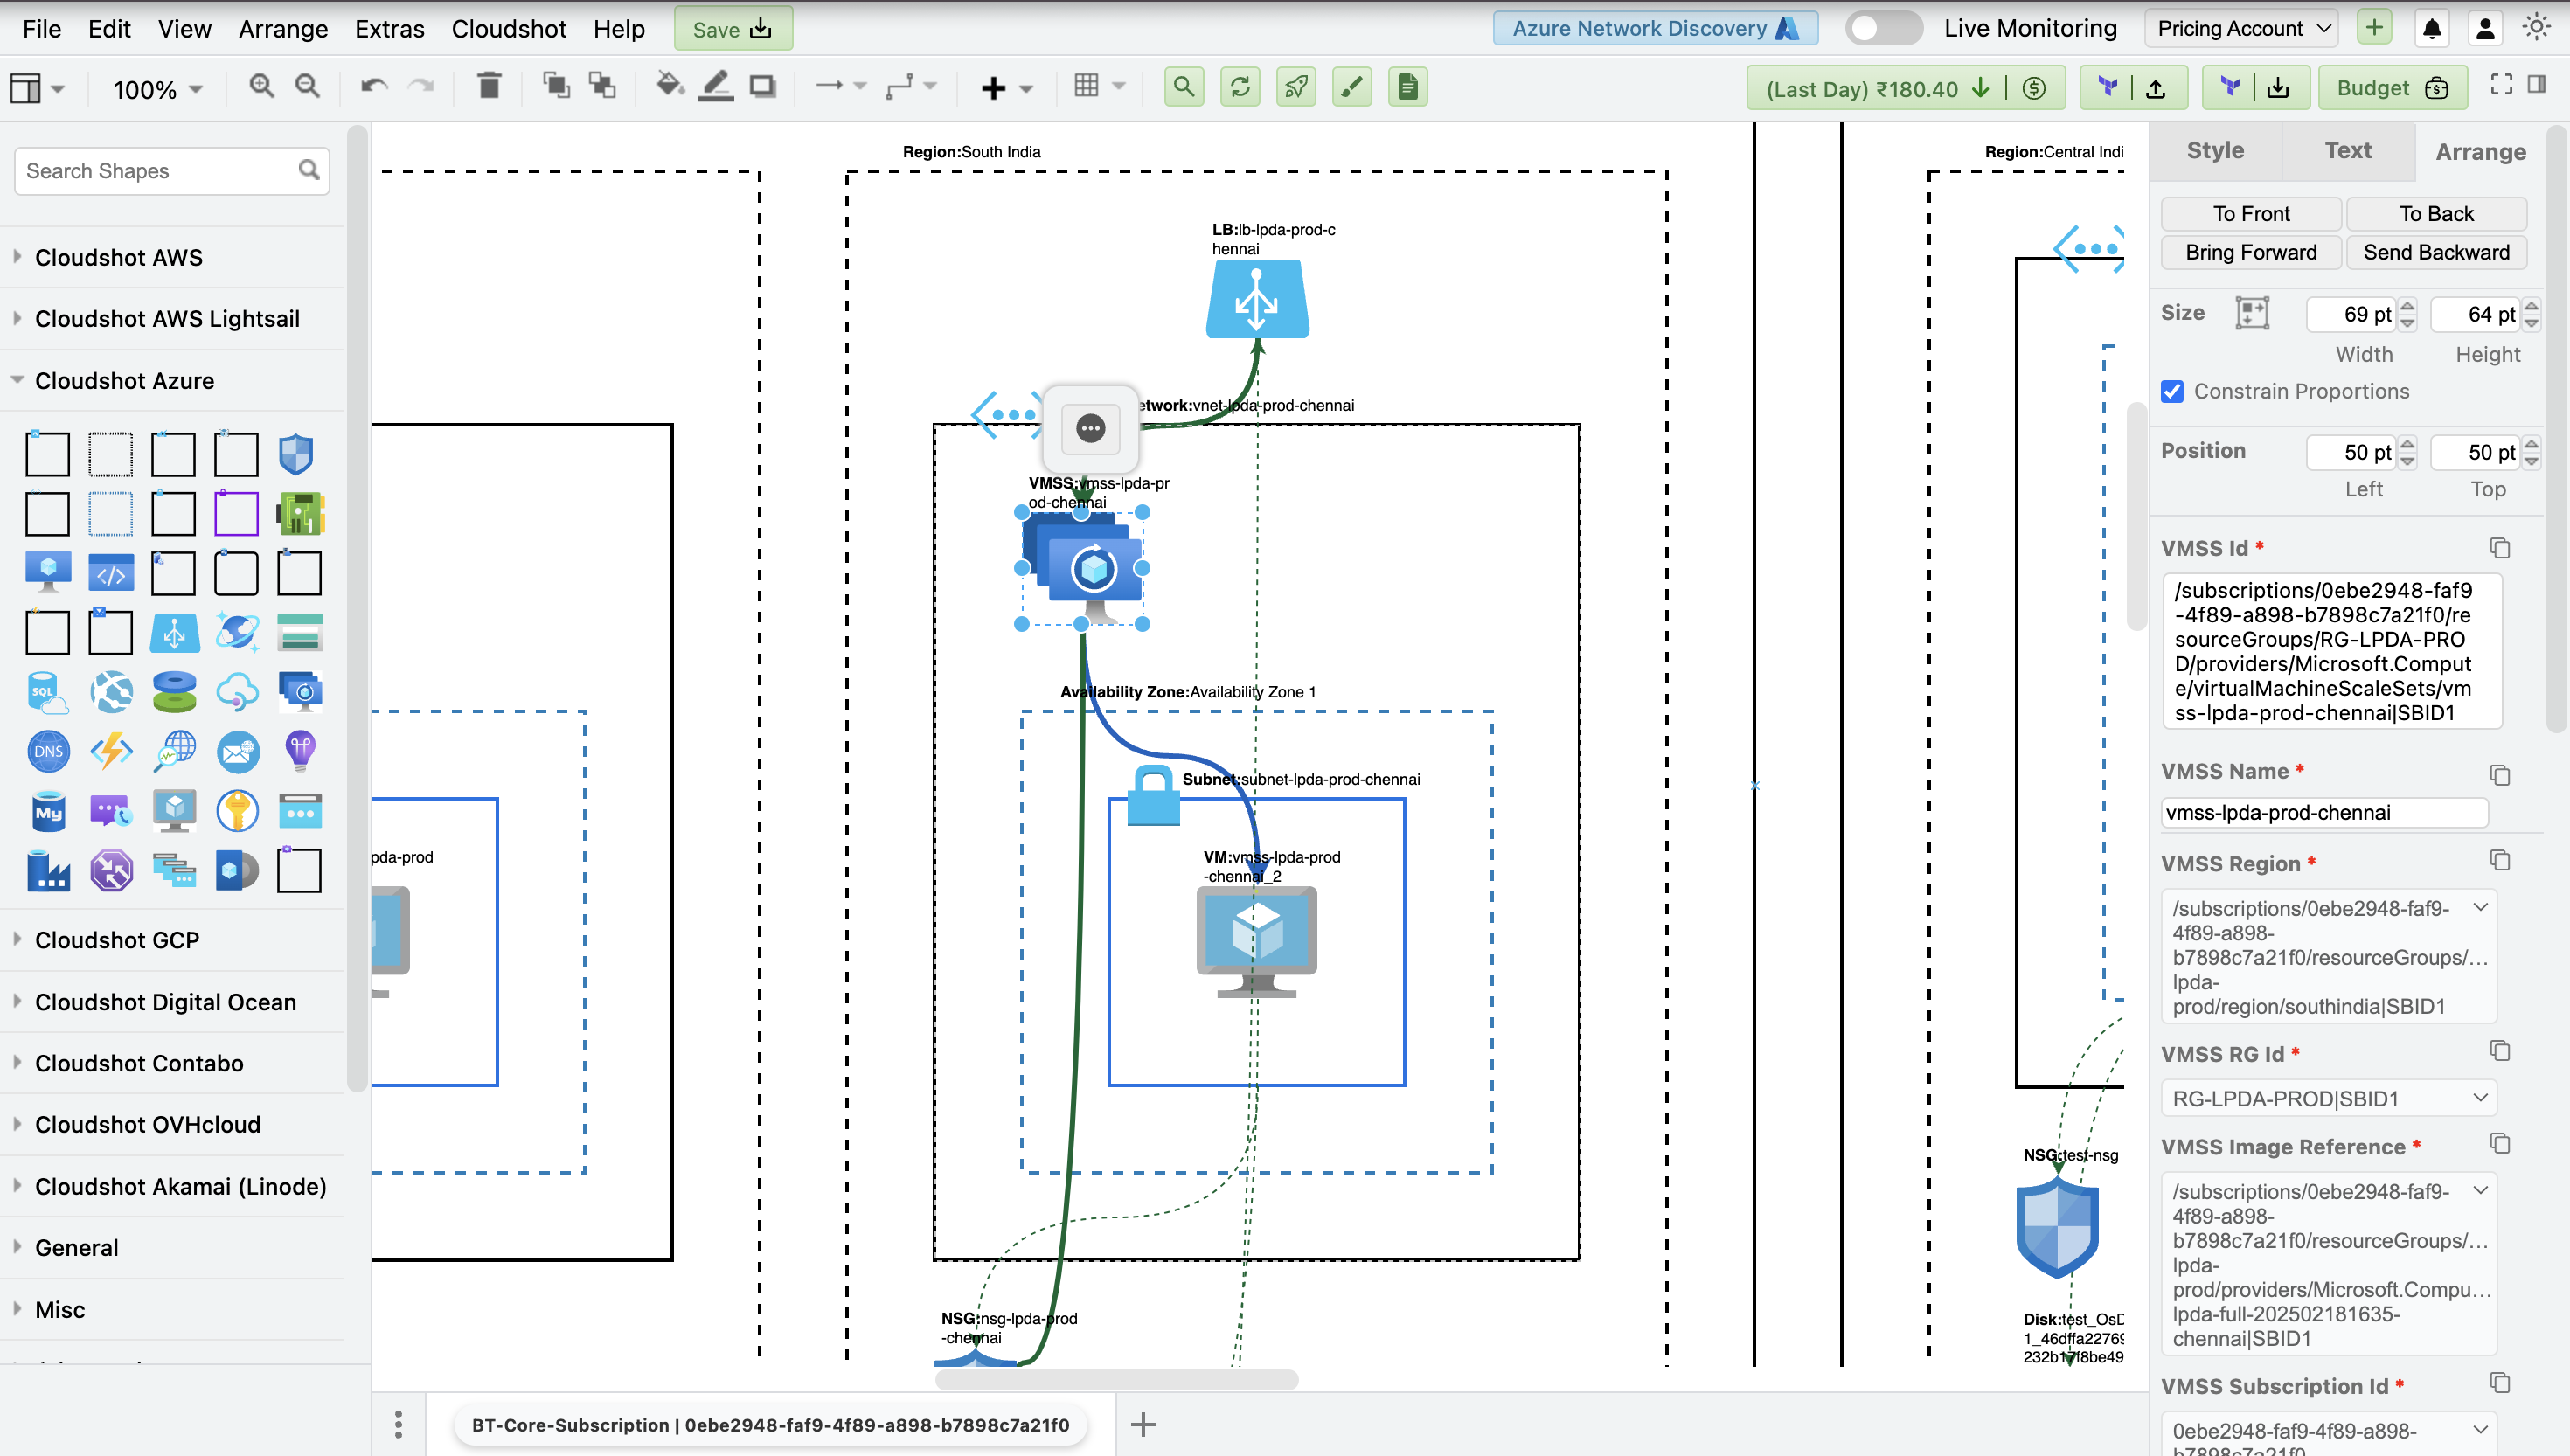Screen dimensions: 2570x1456
Task: Toggle the format panel icon
Action: coord(2537,85)
